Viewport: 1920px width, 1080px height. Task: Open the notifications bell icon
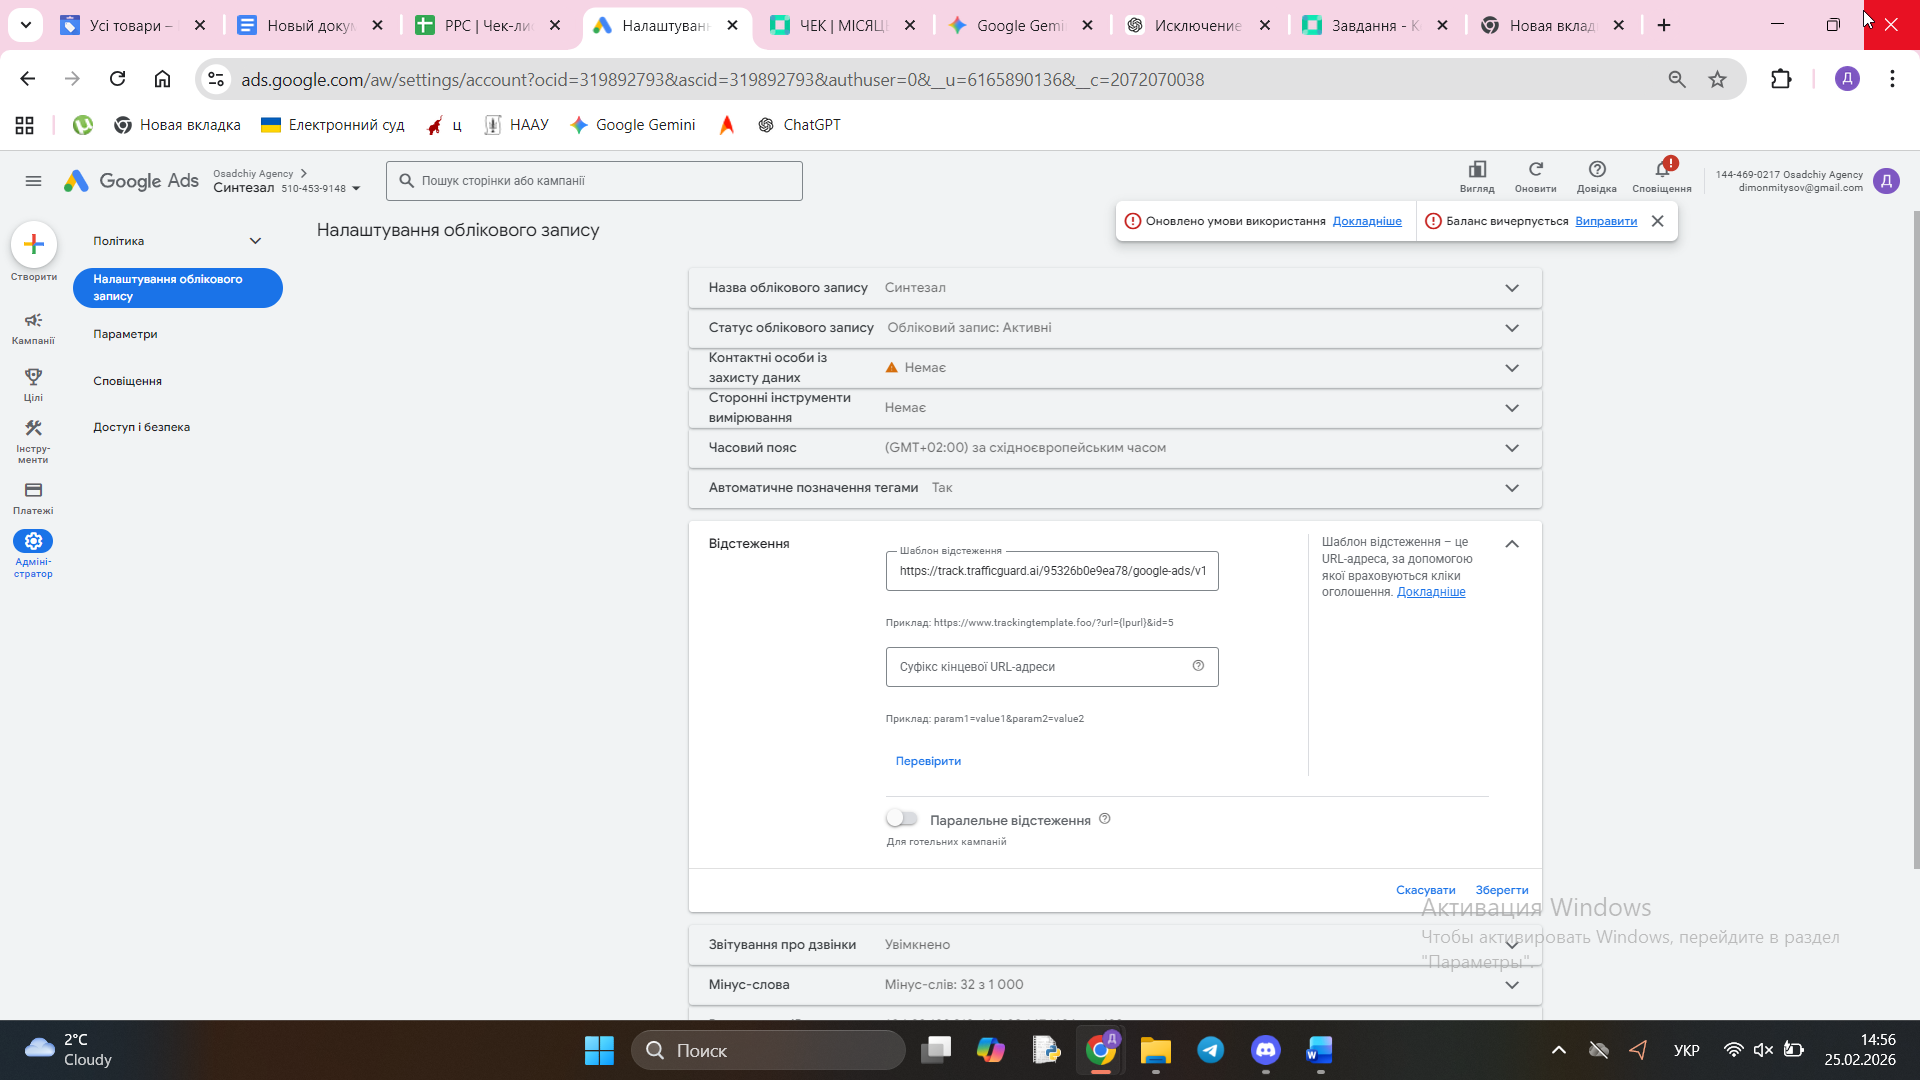pos(1661,173)
